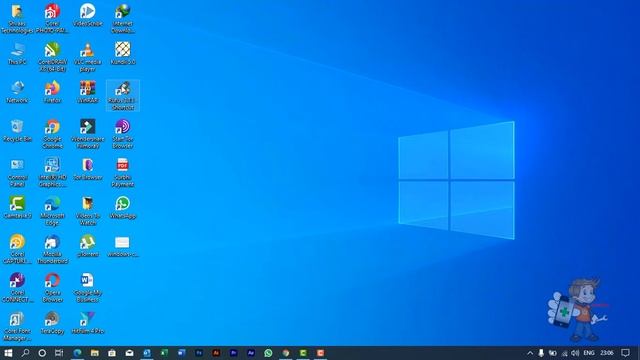Open Microsoft Store from the taskbar

(x=112, y=353)
